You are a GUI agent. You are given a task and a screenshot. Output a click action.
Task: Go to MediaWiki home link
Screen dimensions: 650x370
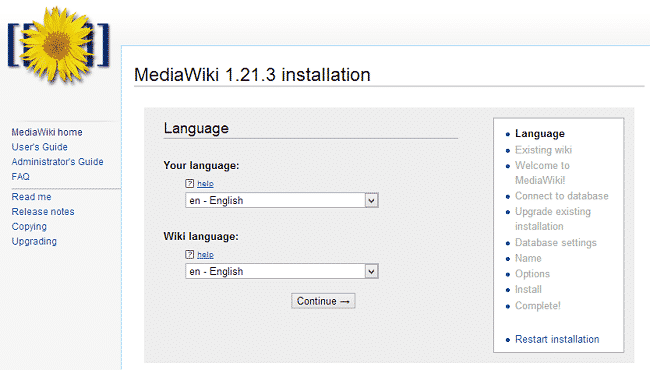(47, 132)
